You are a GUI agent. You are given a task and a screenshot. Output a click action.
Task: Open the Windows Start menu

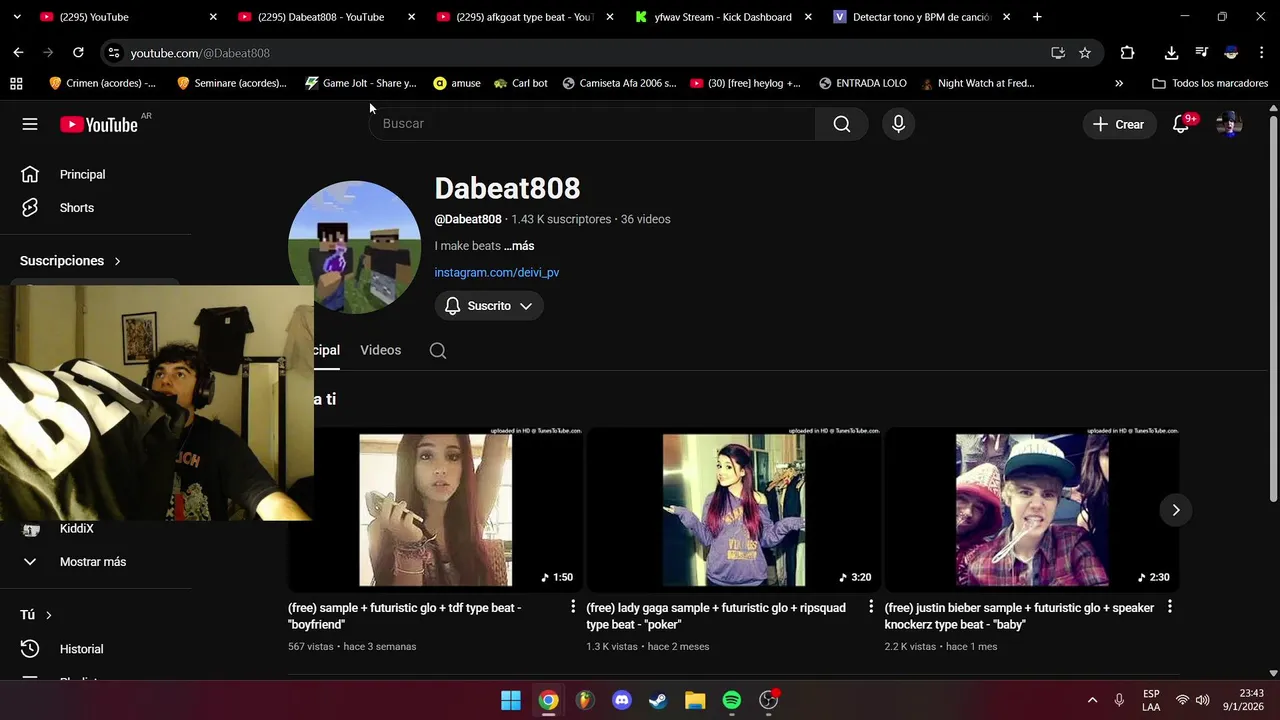click(511, 700)
